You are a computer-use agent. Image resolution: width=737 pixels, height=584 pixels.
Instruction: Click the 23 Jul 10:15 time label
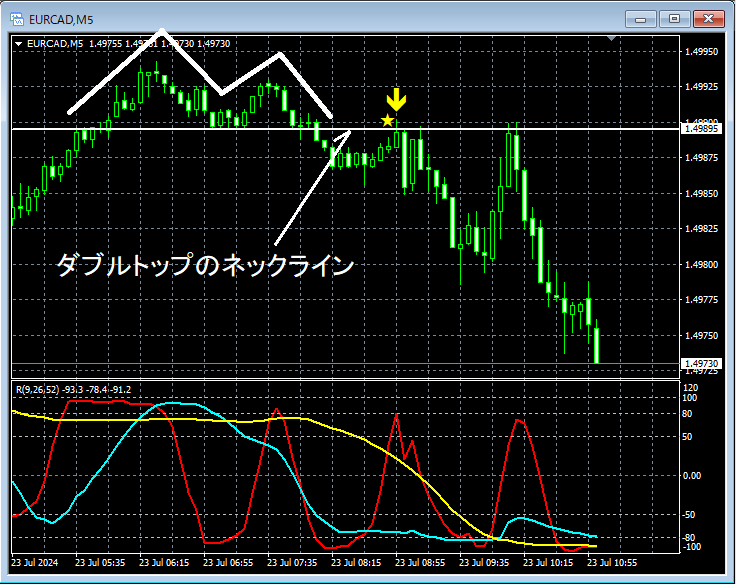coord(548,562)
